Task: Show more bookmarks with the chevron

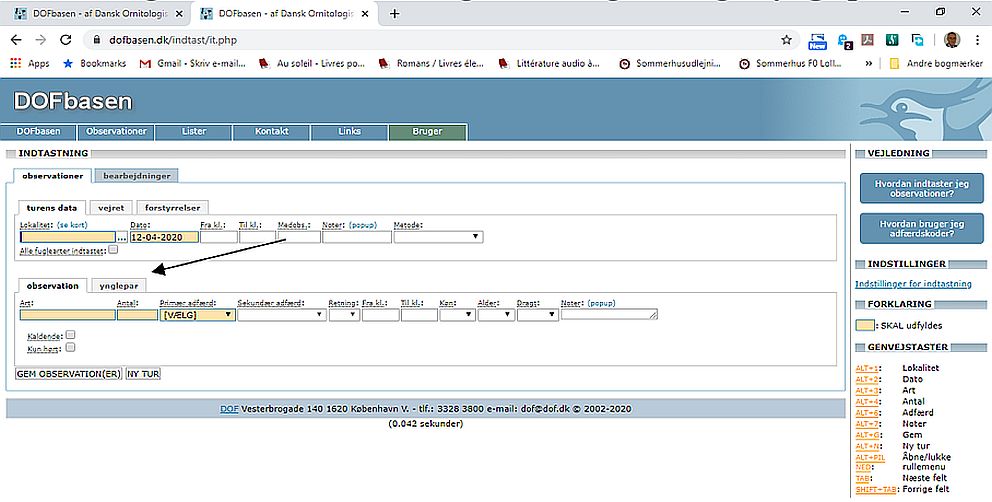Action: click(x=869, y=63)
